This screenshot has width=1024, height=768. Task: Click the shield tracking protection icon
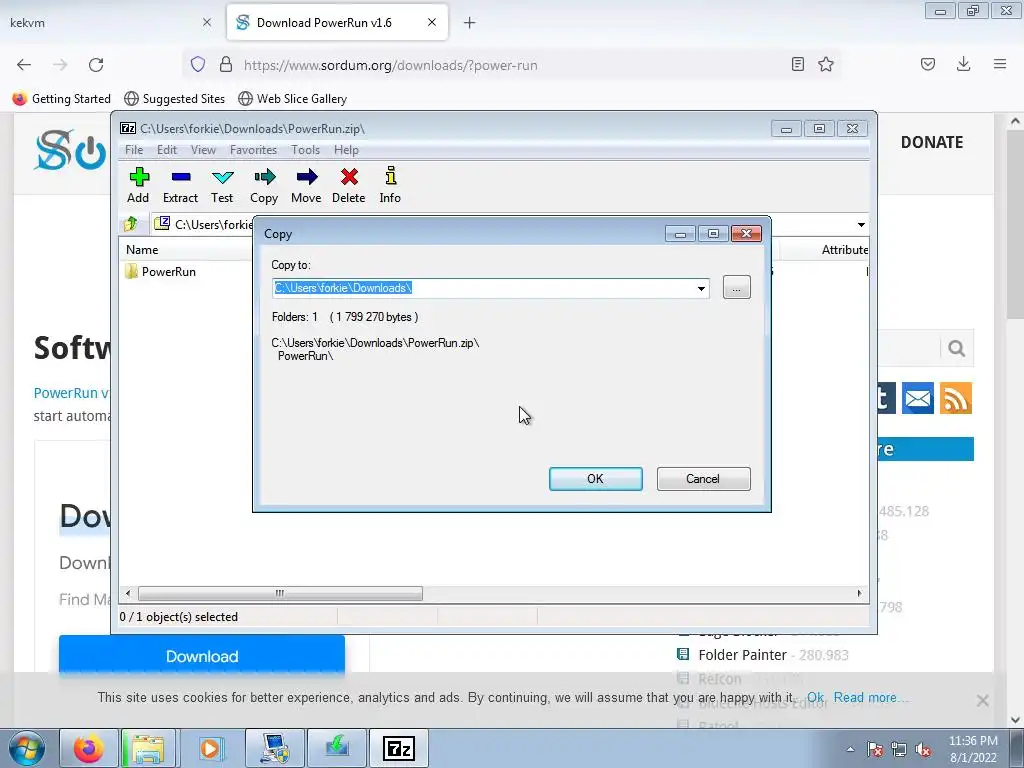[x=198, y=64]
